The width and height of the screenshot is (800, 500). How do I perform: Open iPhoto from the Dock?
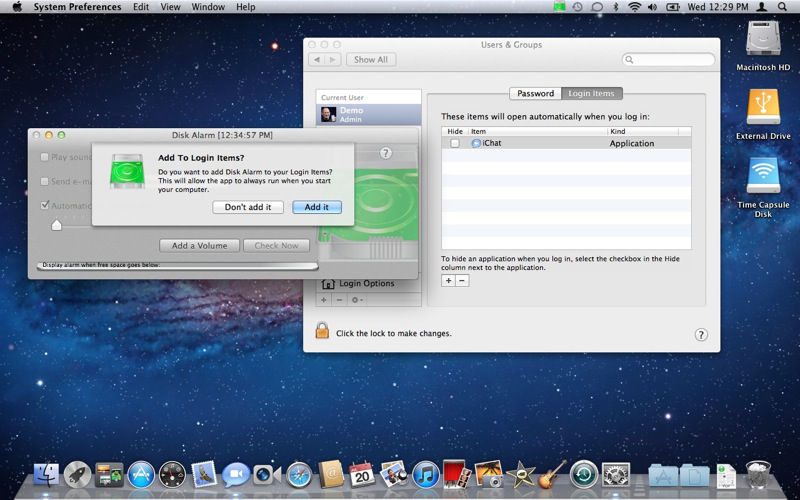(x=488, y=474)
